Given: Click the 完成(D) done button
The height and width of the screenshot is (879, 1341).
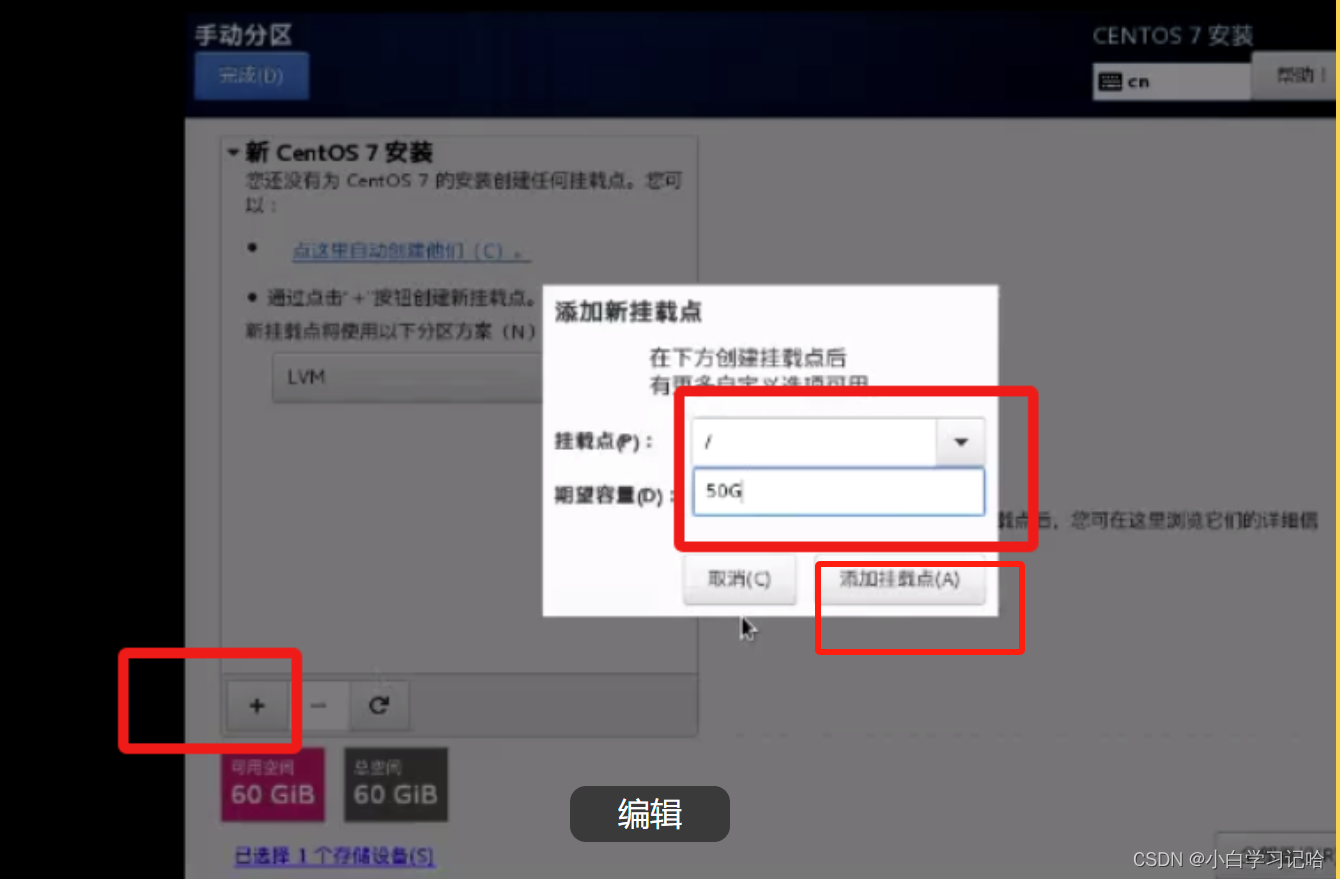Looking at the screenshot, I should click(x=251, y=76).
